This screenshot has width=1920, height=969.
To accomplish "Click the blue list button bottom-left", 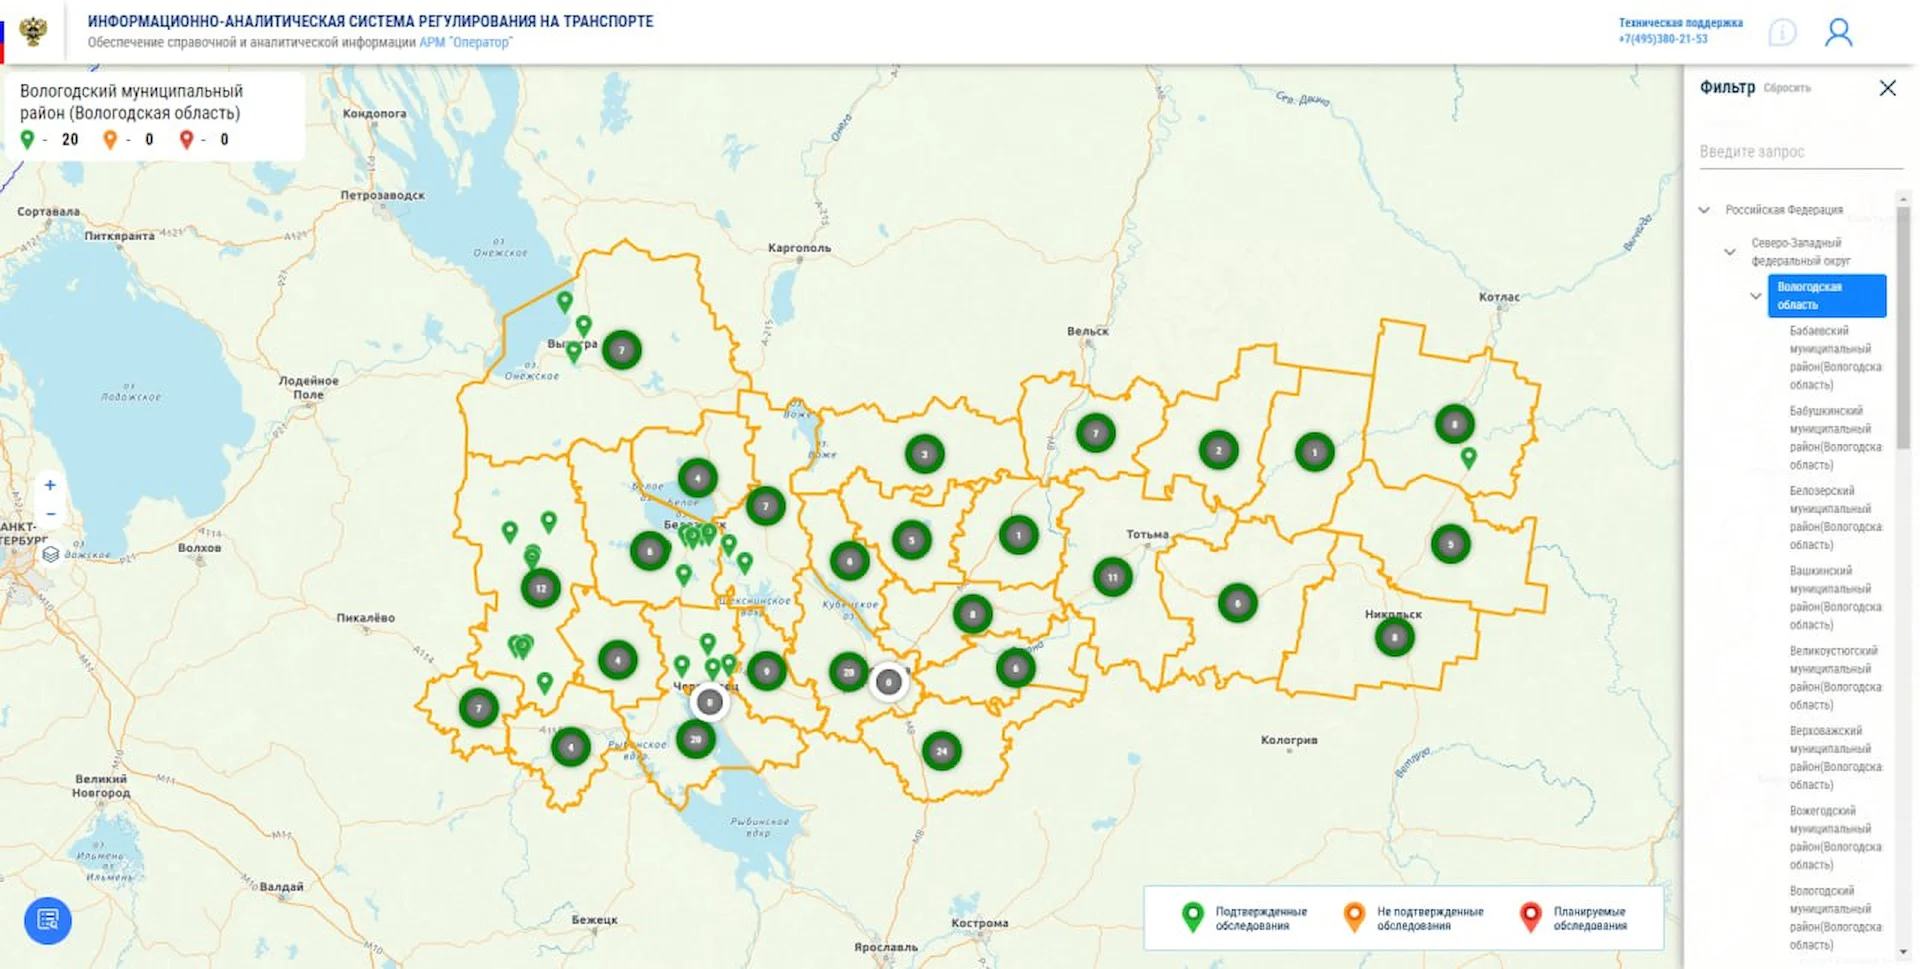I will coord(48,920).
